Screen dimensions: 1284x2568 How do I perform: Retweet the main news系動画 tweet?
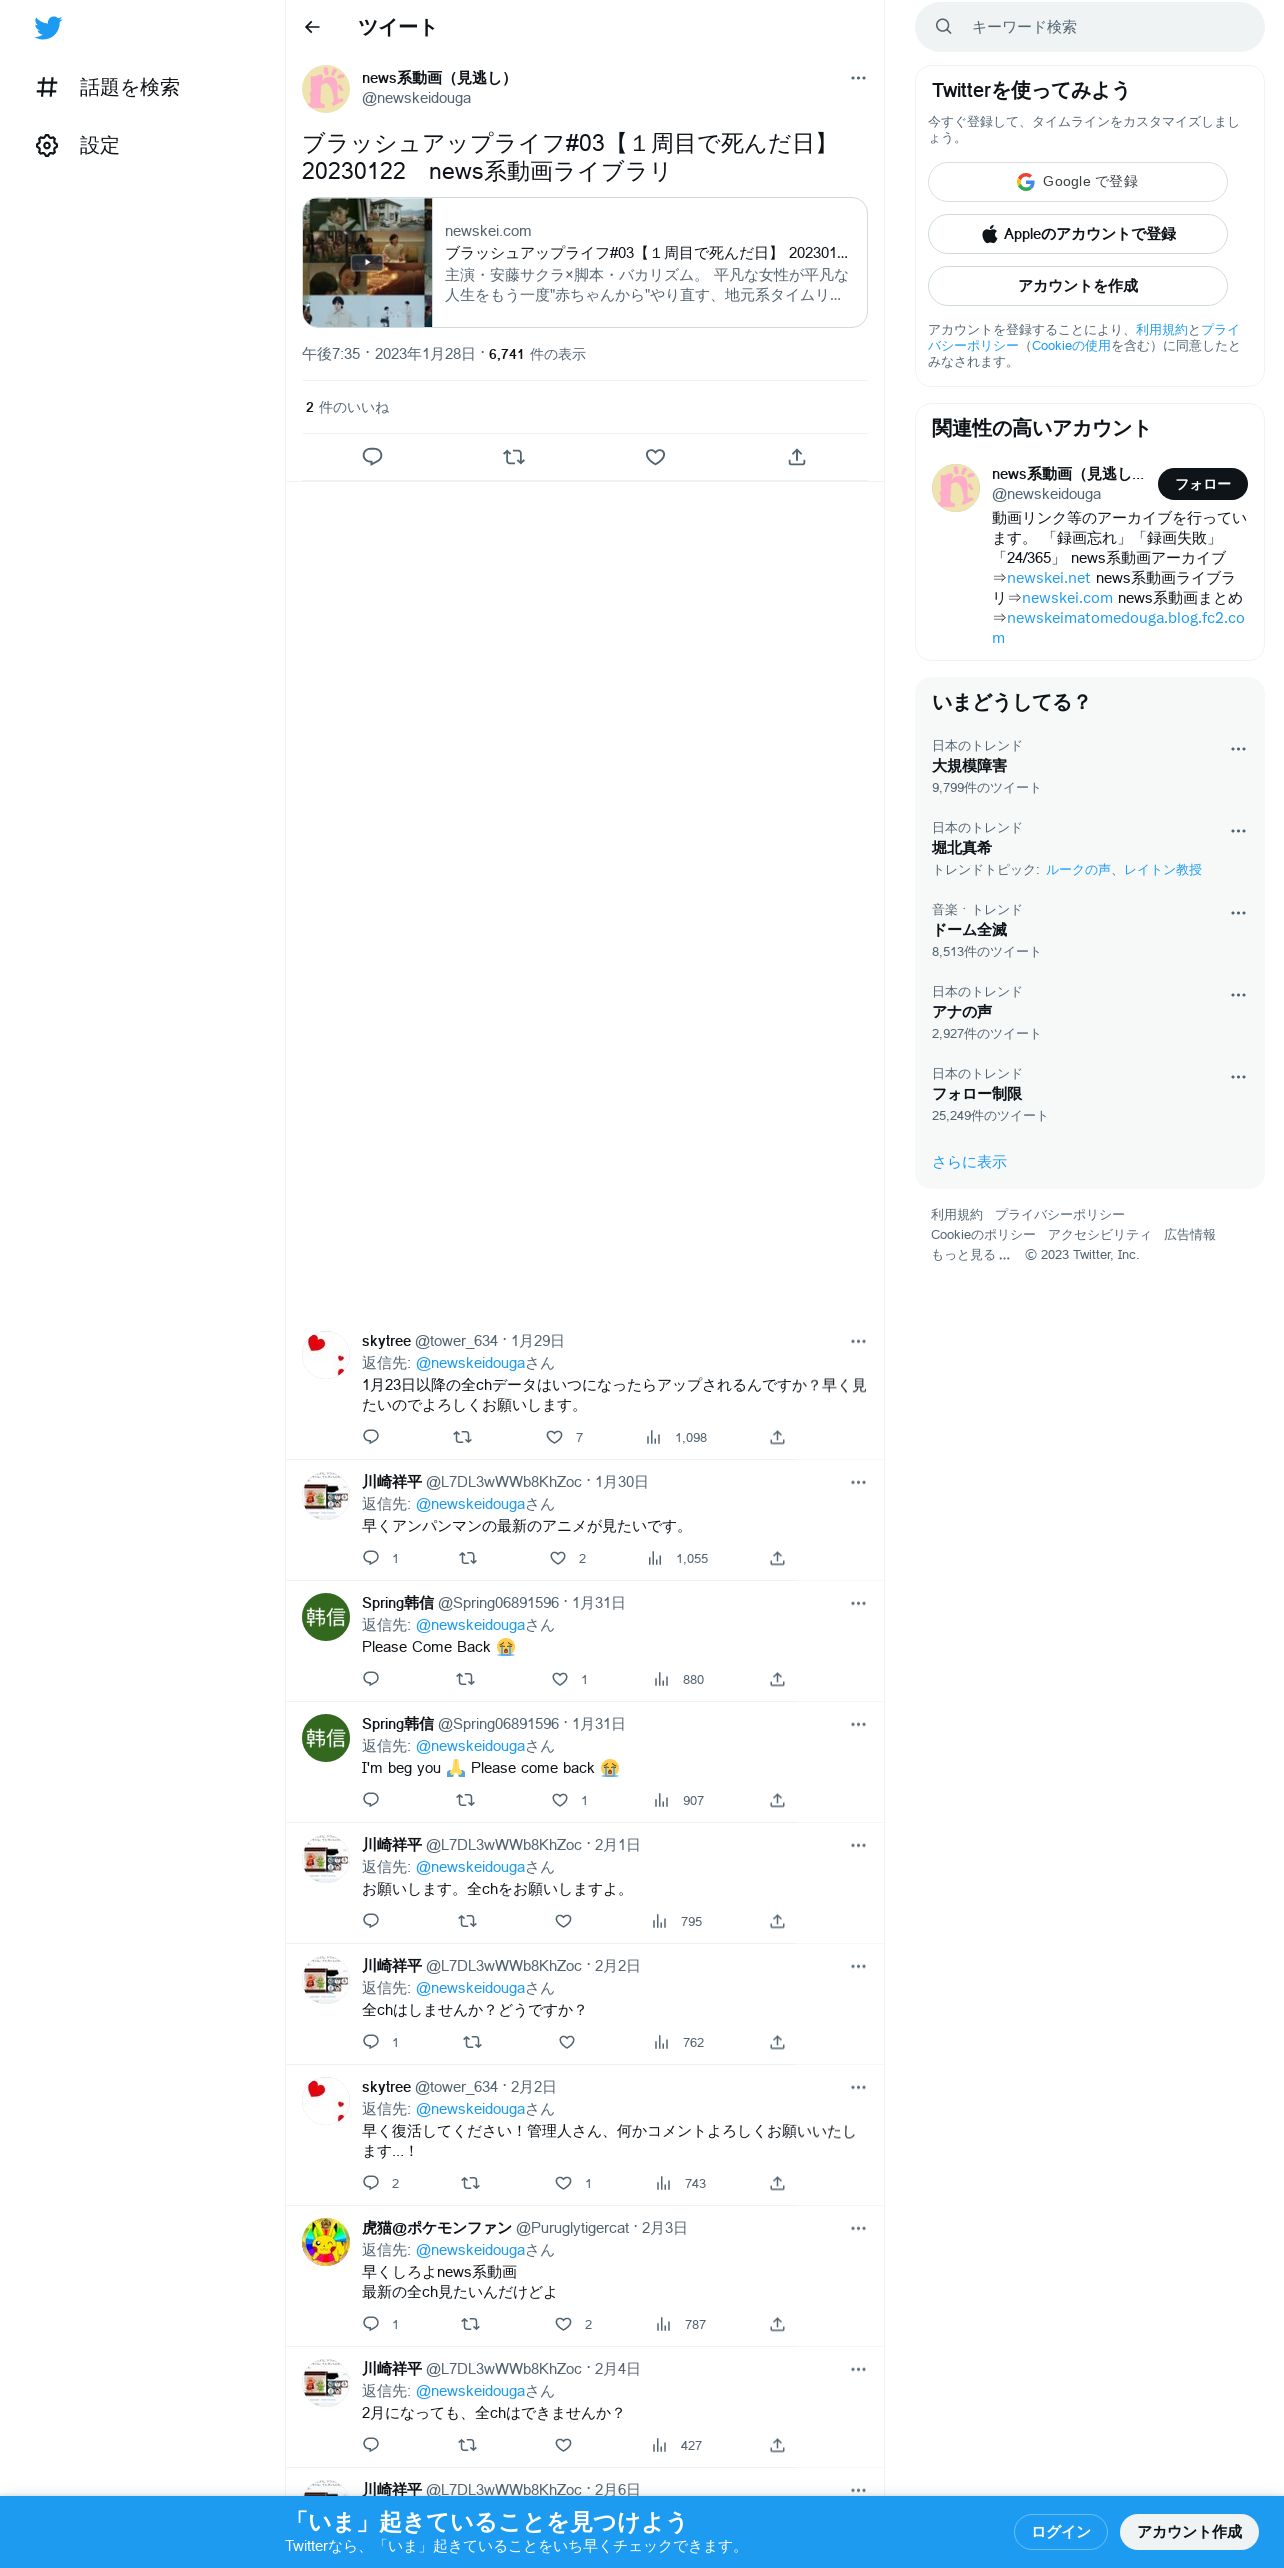[514, 457]
